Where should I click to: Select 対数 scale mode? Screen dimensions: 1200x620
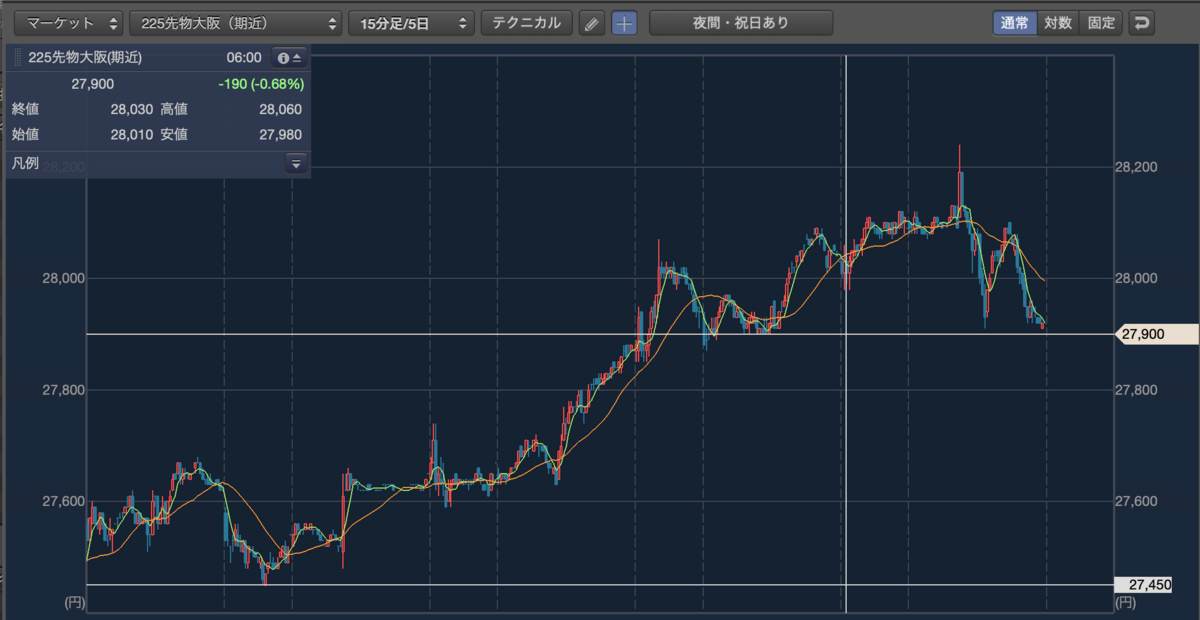click(1058, 23)
